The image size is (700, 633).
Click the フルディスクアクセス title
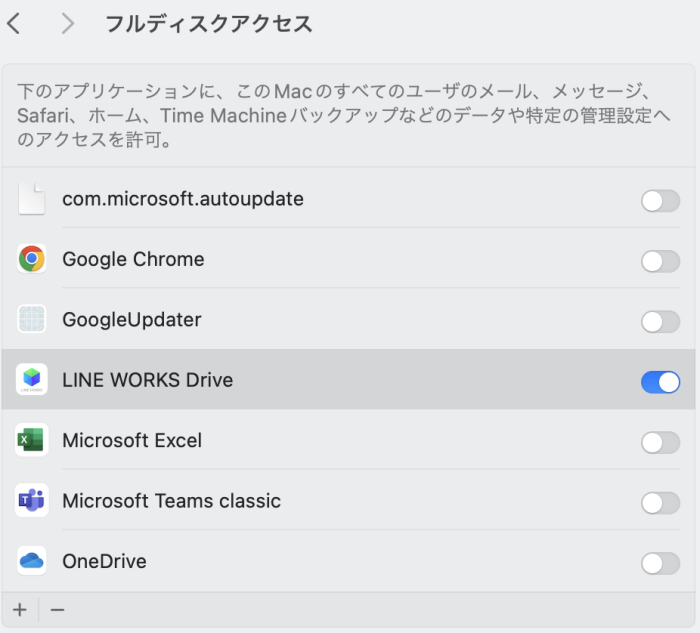tap(209, 24)
